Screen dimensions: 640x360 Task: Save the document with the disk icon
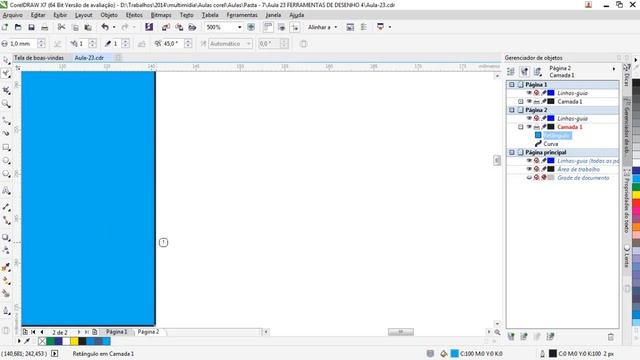[x=31, y=27]
